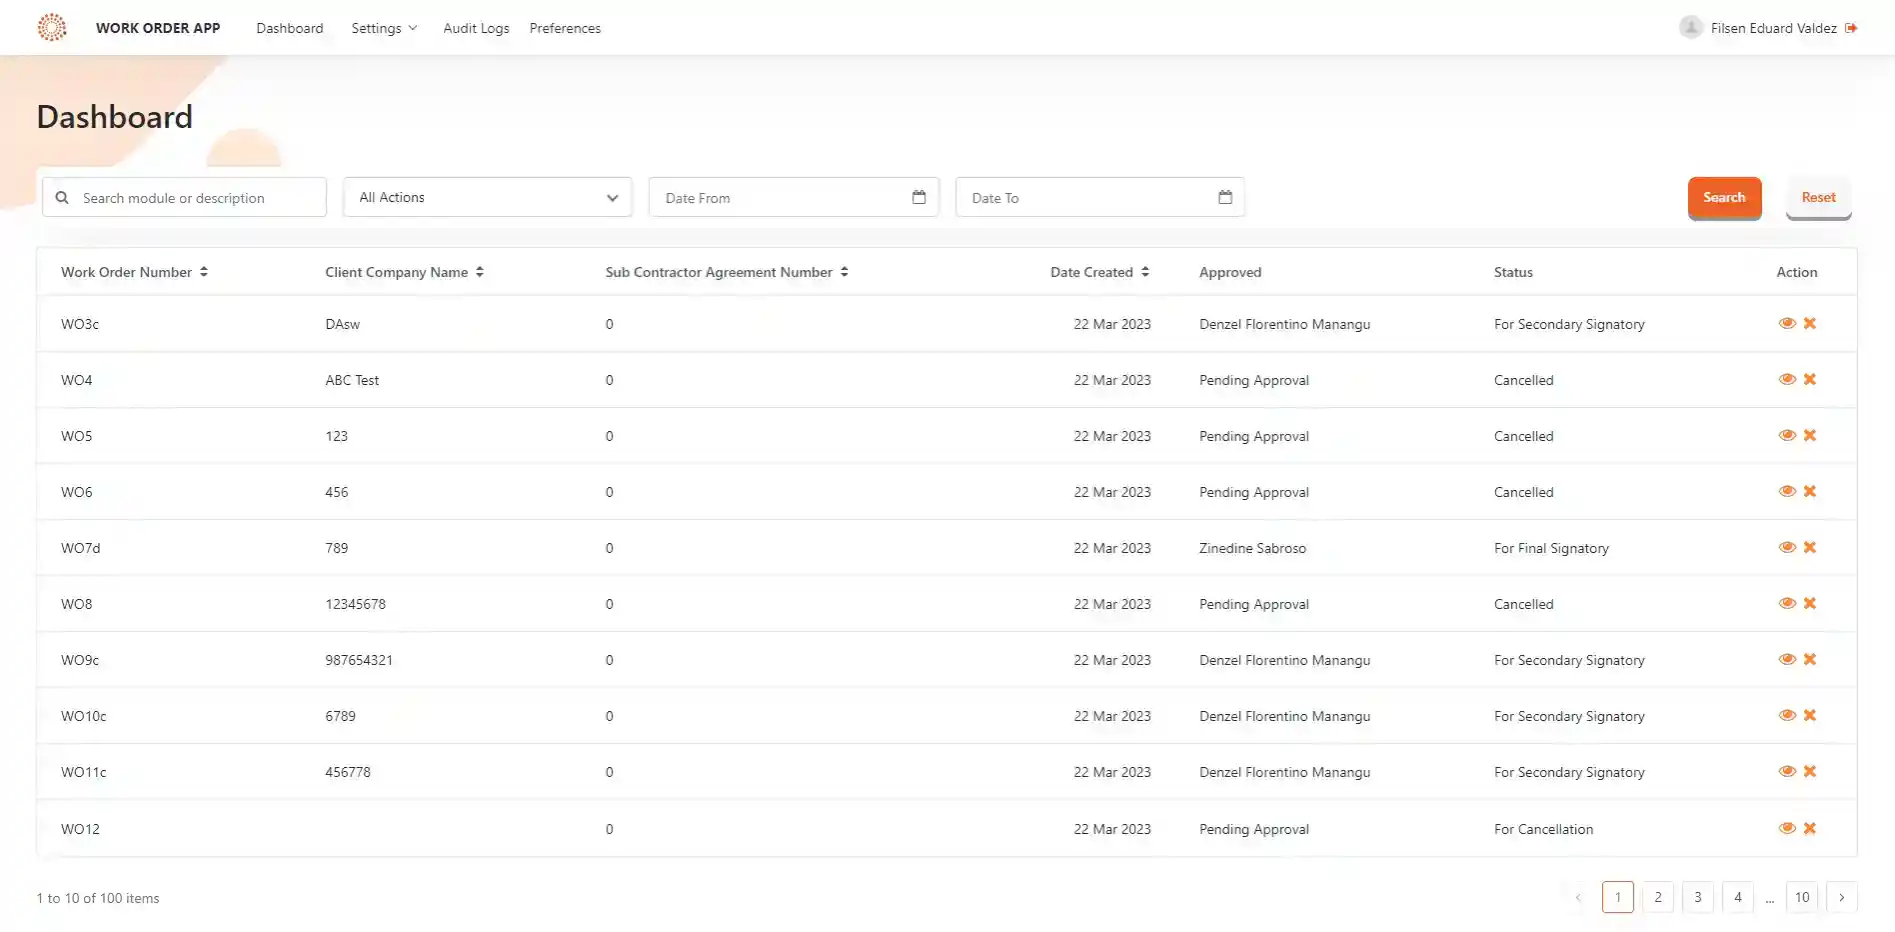Cancel work order WO6 with X icon
The height and width of the screenshot is (932, 1895).
pos(1810,491)
